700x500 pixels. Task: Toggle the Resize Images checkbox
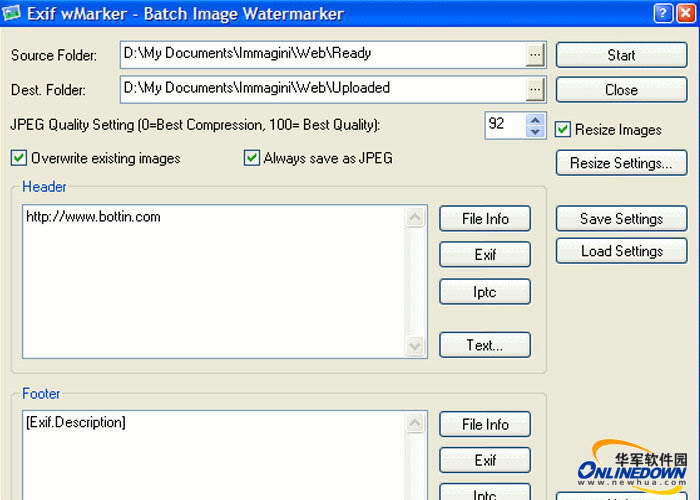point(562,129)
